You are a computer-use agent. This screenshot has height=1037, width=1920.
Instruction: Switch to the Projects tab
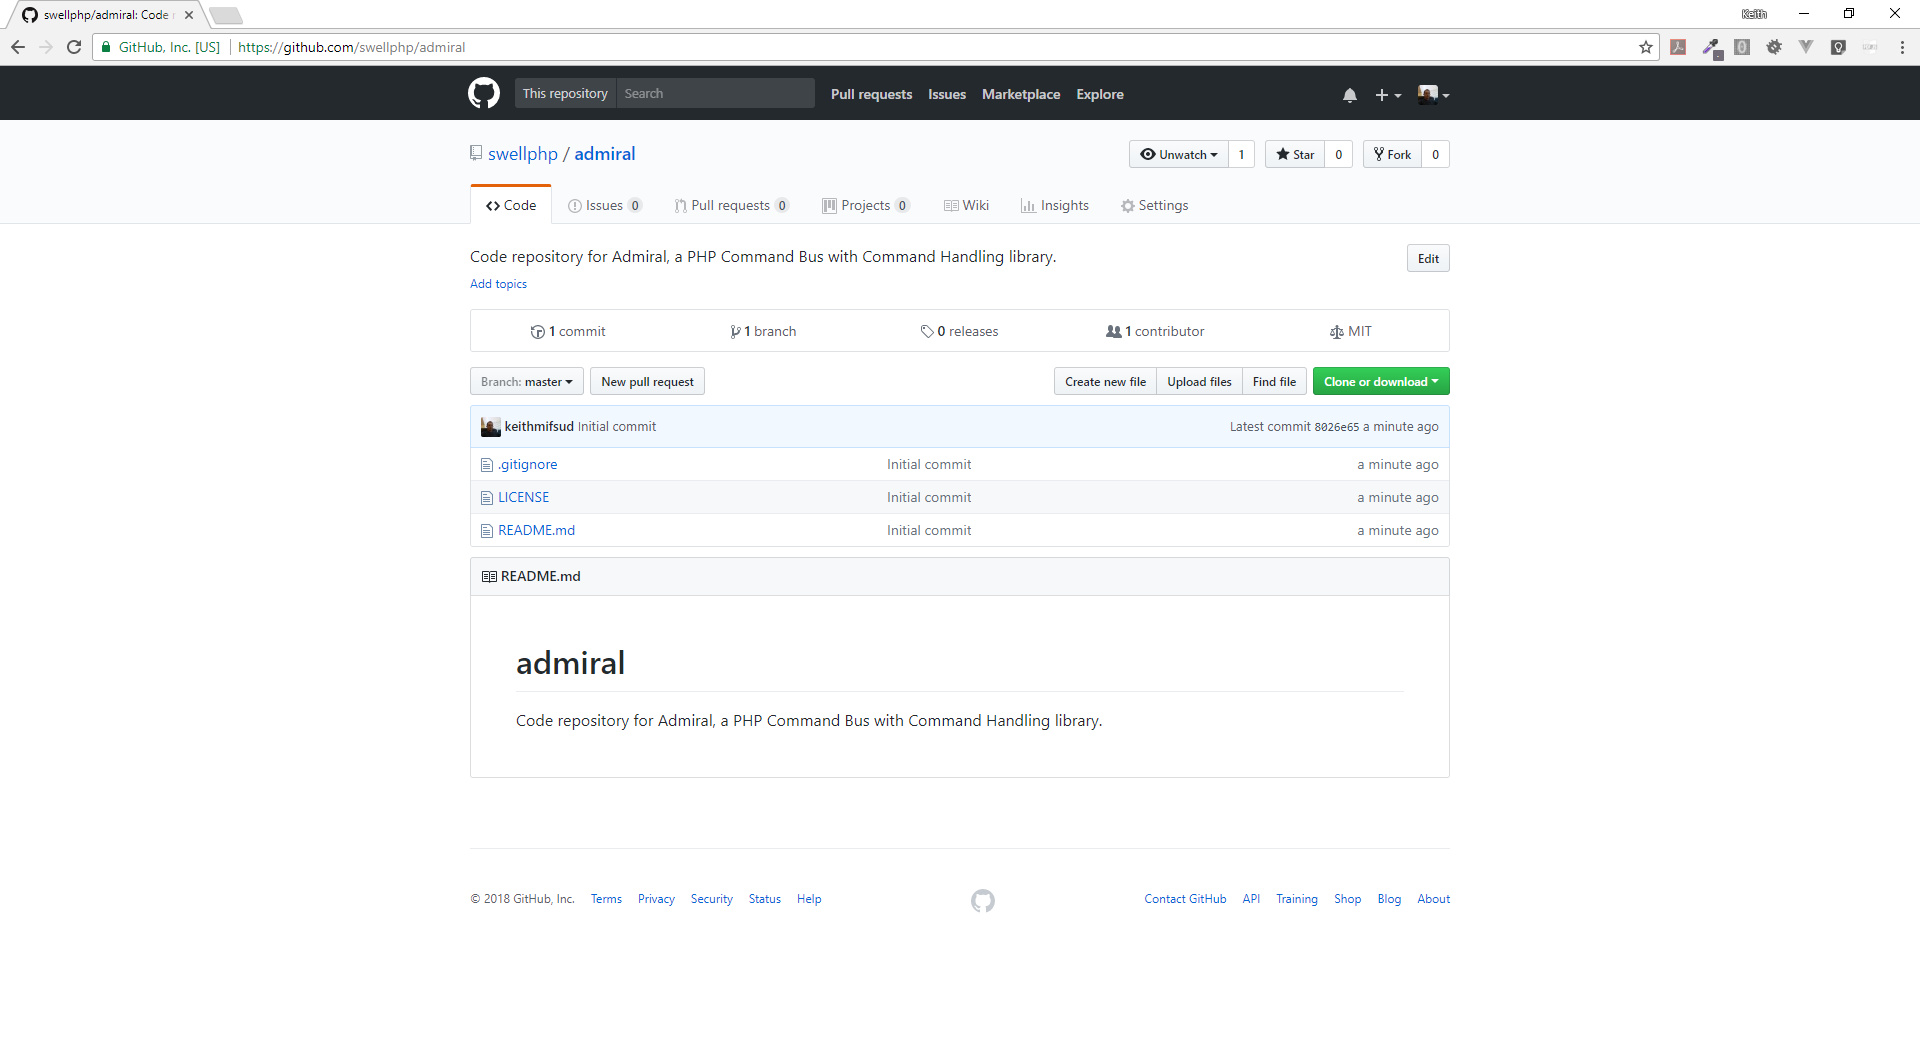865,205
